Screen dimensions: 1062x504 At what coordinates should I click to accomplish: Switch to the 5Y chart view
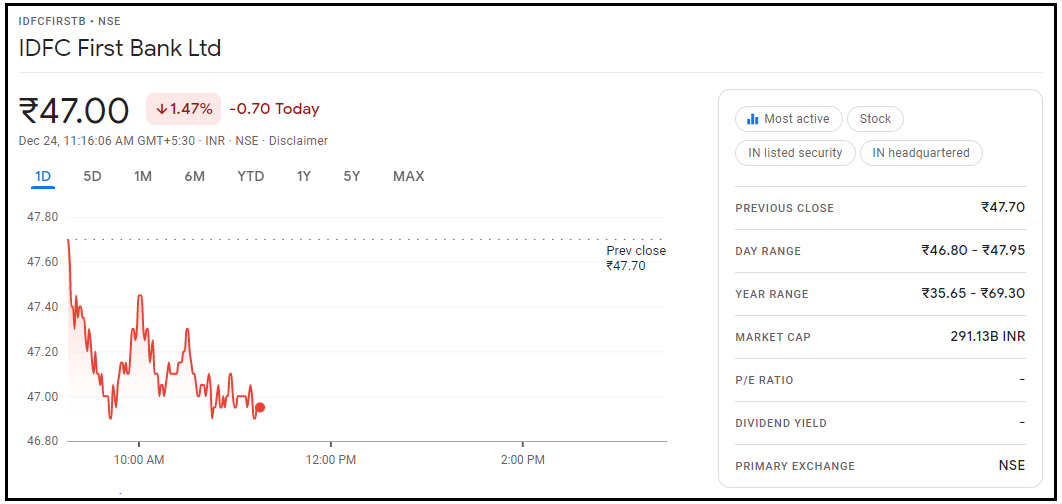click(x=351, y=176)
